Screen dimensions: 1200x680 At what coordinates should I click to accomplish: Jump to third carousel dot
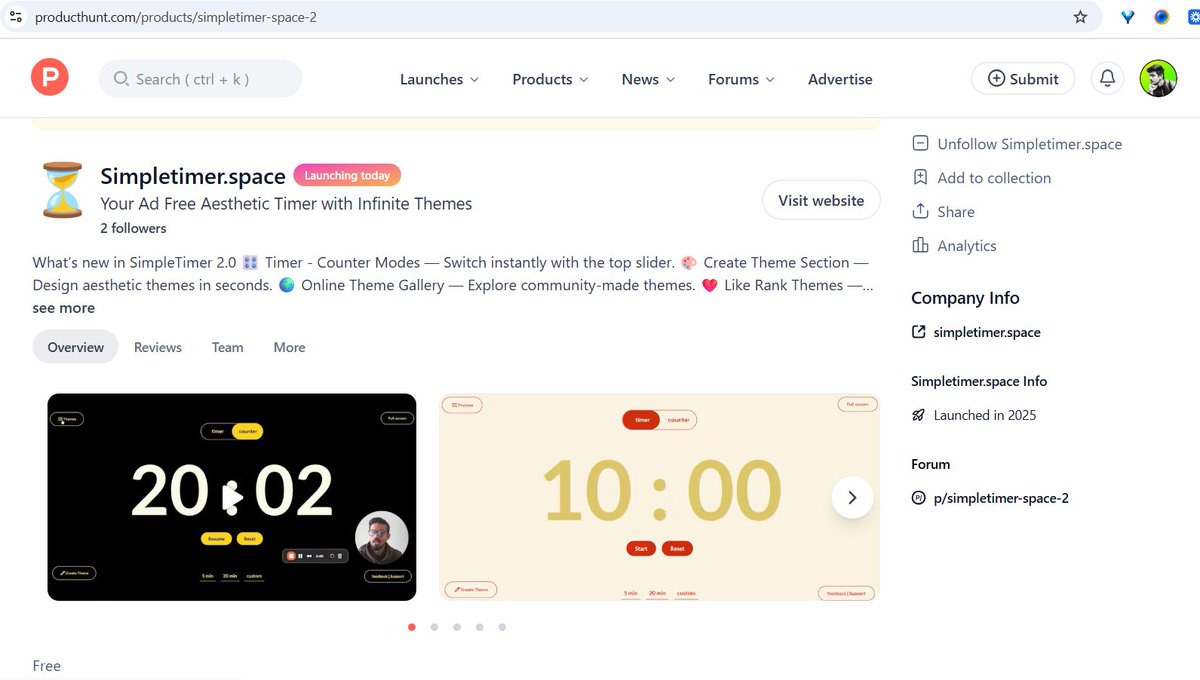pos(457,627)
